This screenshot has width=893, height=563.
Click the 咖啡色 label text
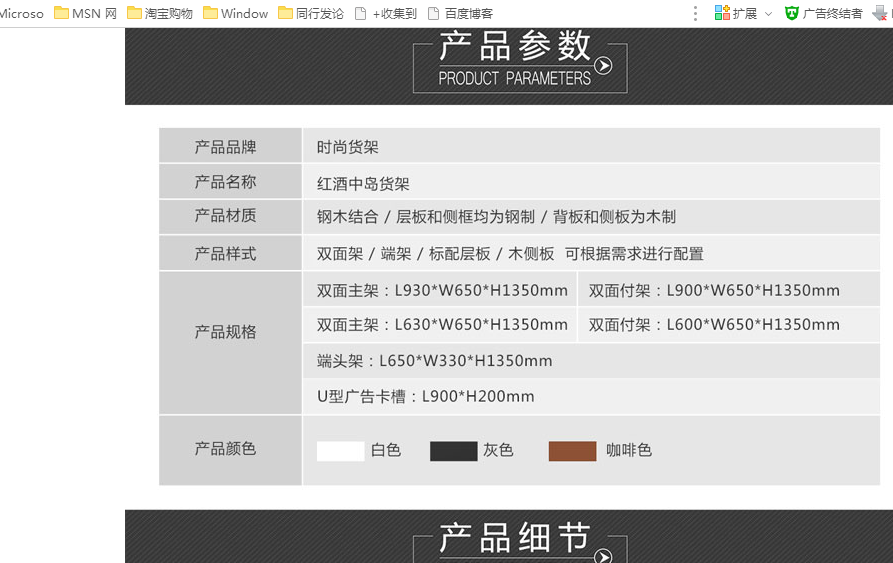[629, 450]
